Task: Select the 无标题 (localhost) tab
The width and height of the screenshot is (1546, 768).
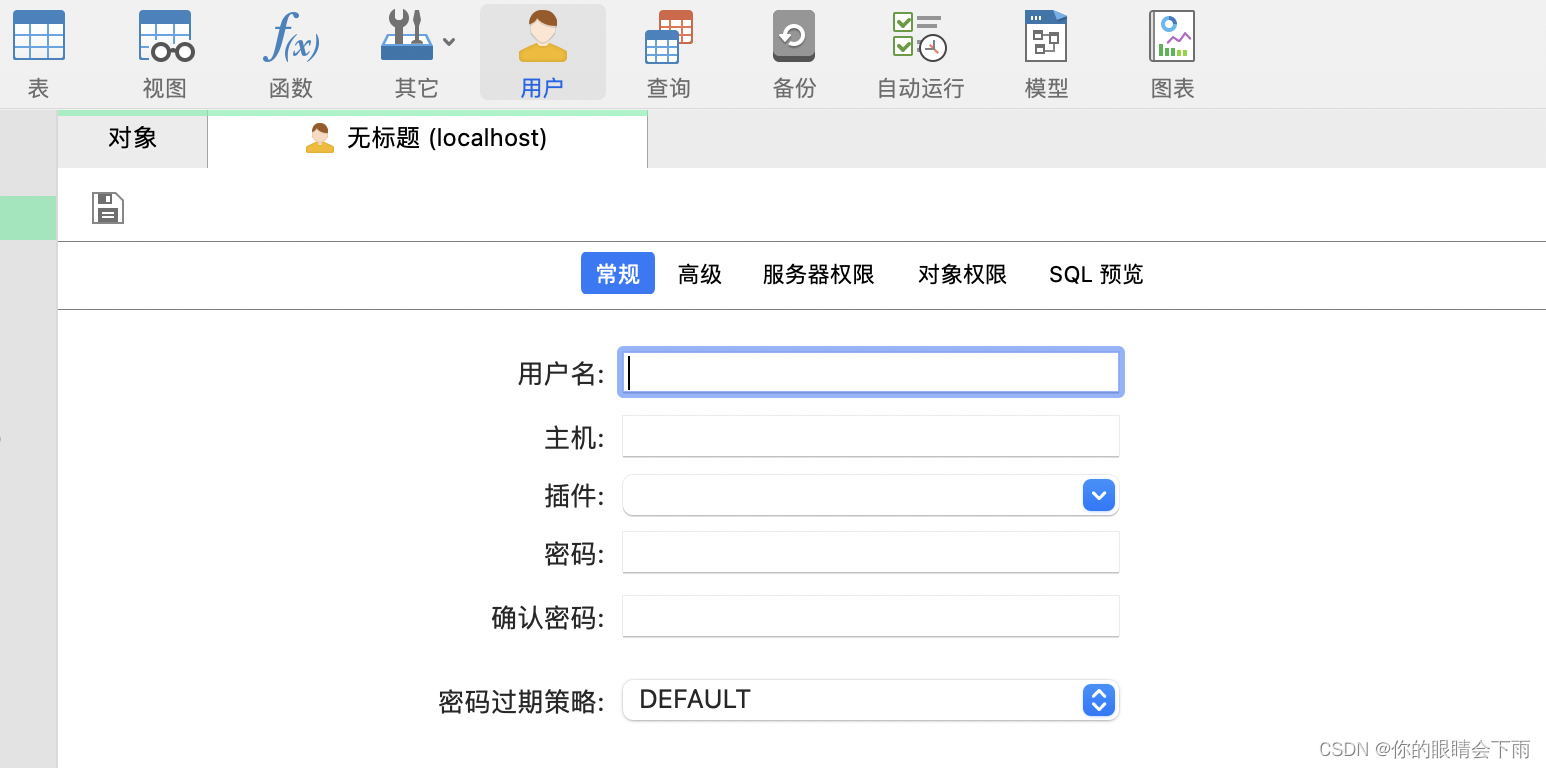Action: point(428,138)
